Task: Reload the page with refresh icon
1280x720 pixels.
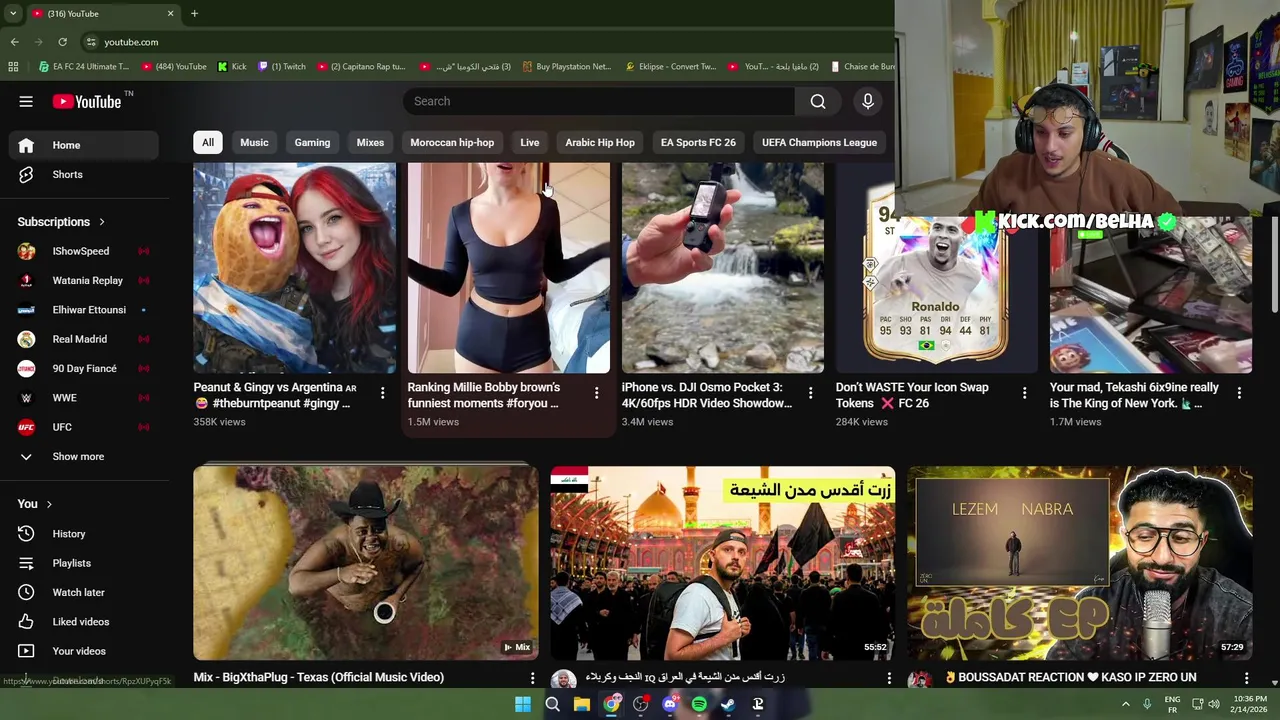Action: [62, 42]
